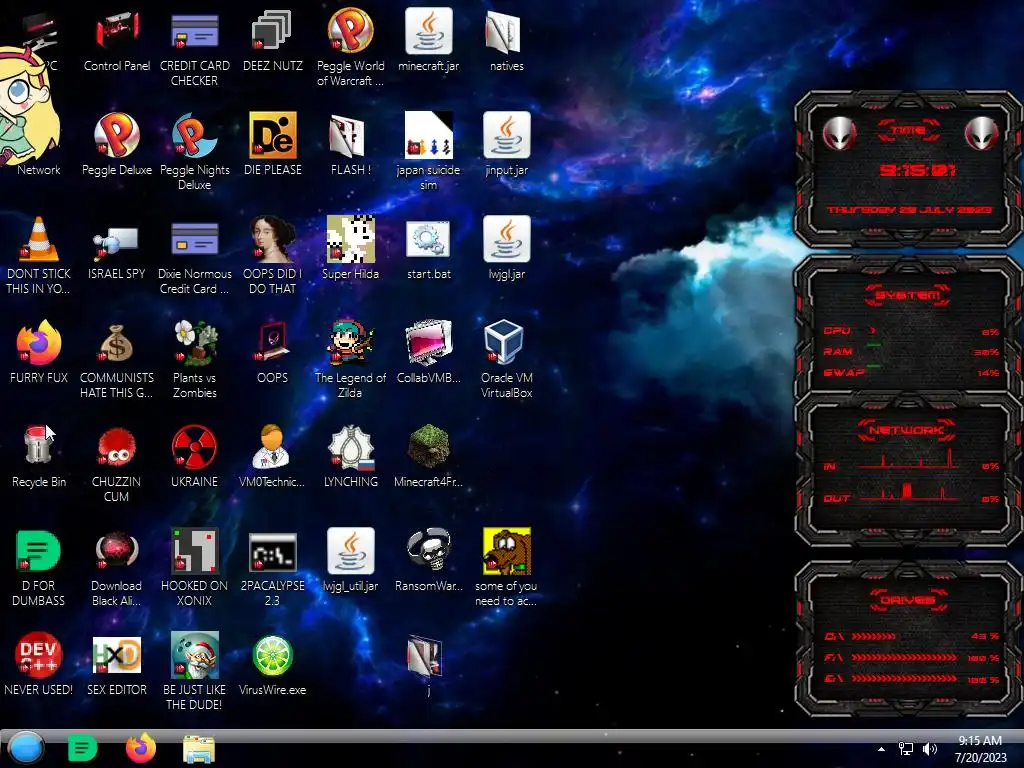Click the left alien head in Time widget

coord(839,134)
